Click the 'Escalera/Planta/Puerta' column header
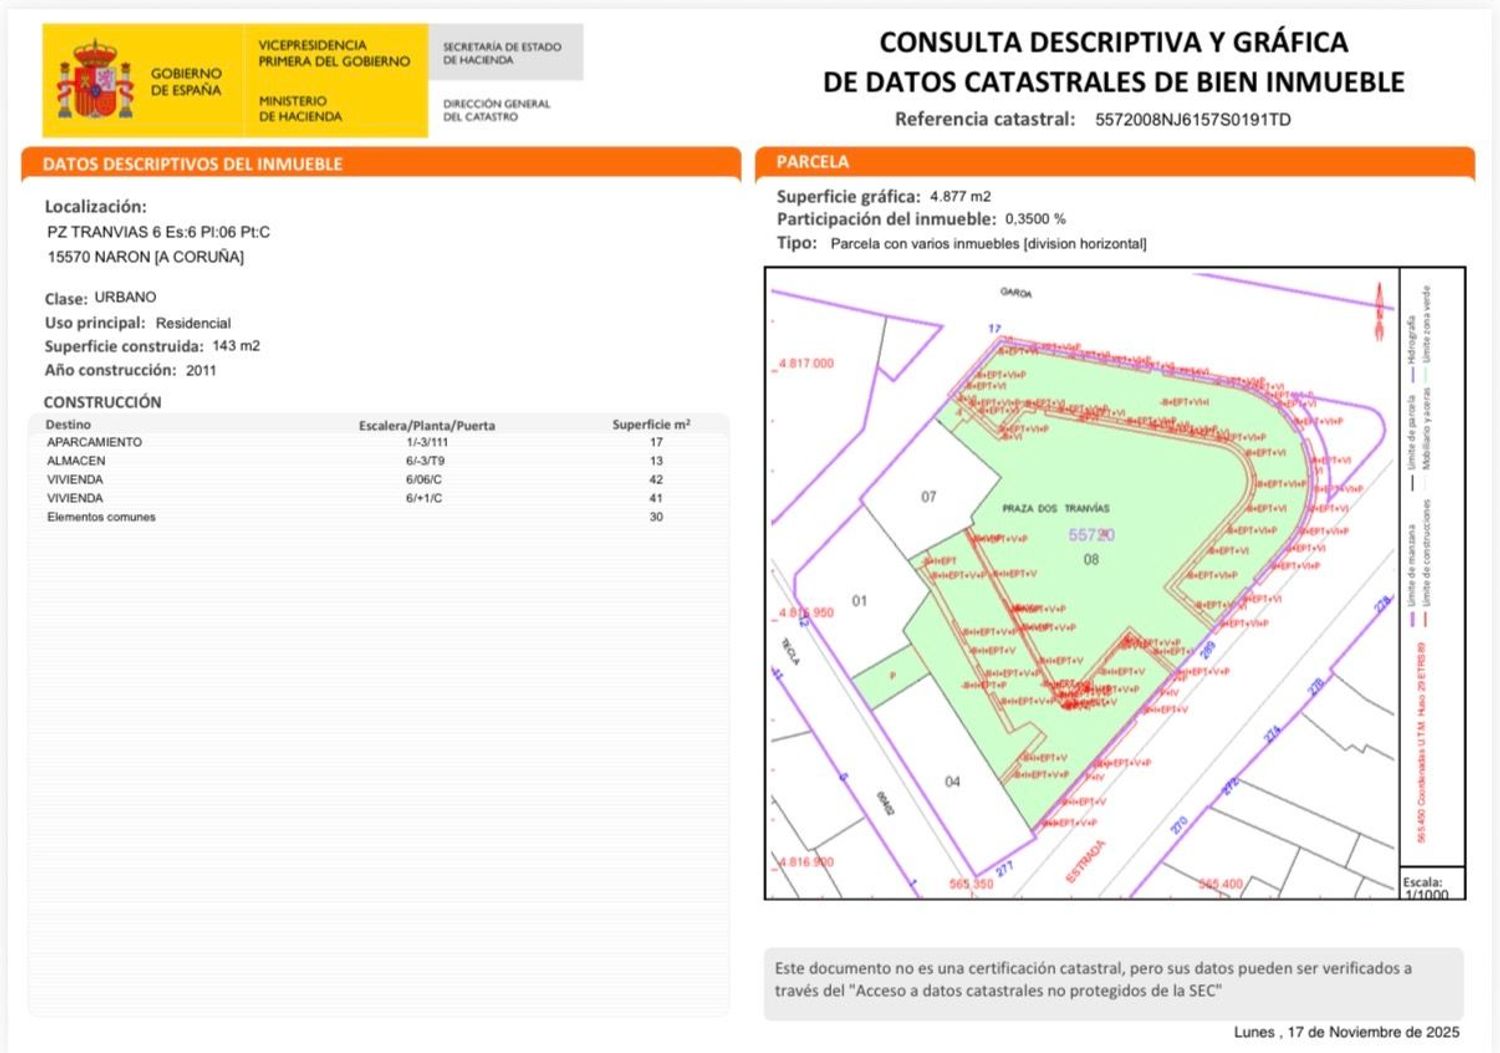 tap(427, 425)
